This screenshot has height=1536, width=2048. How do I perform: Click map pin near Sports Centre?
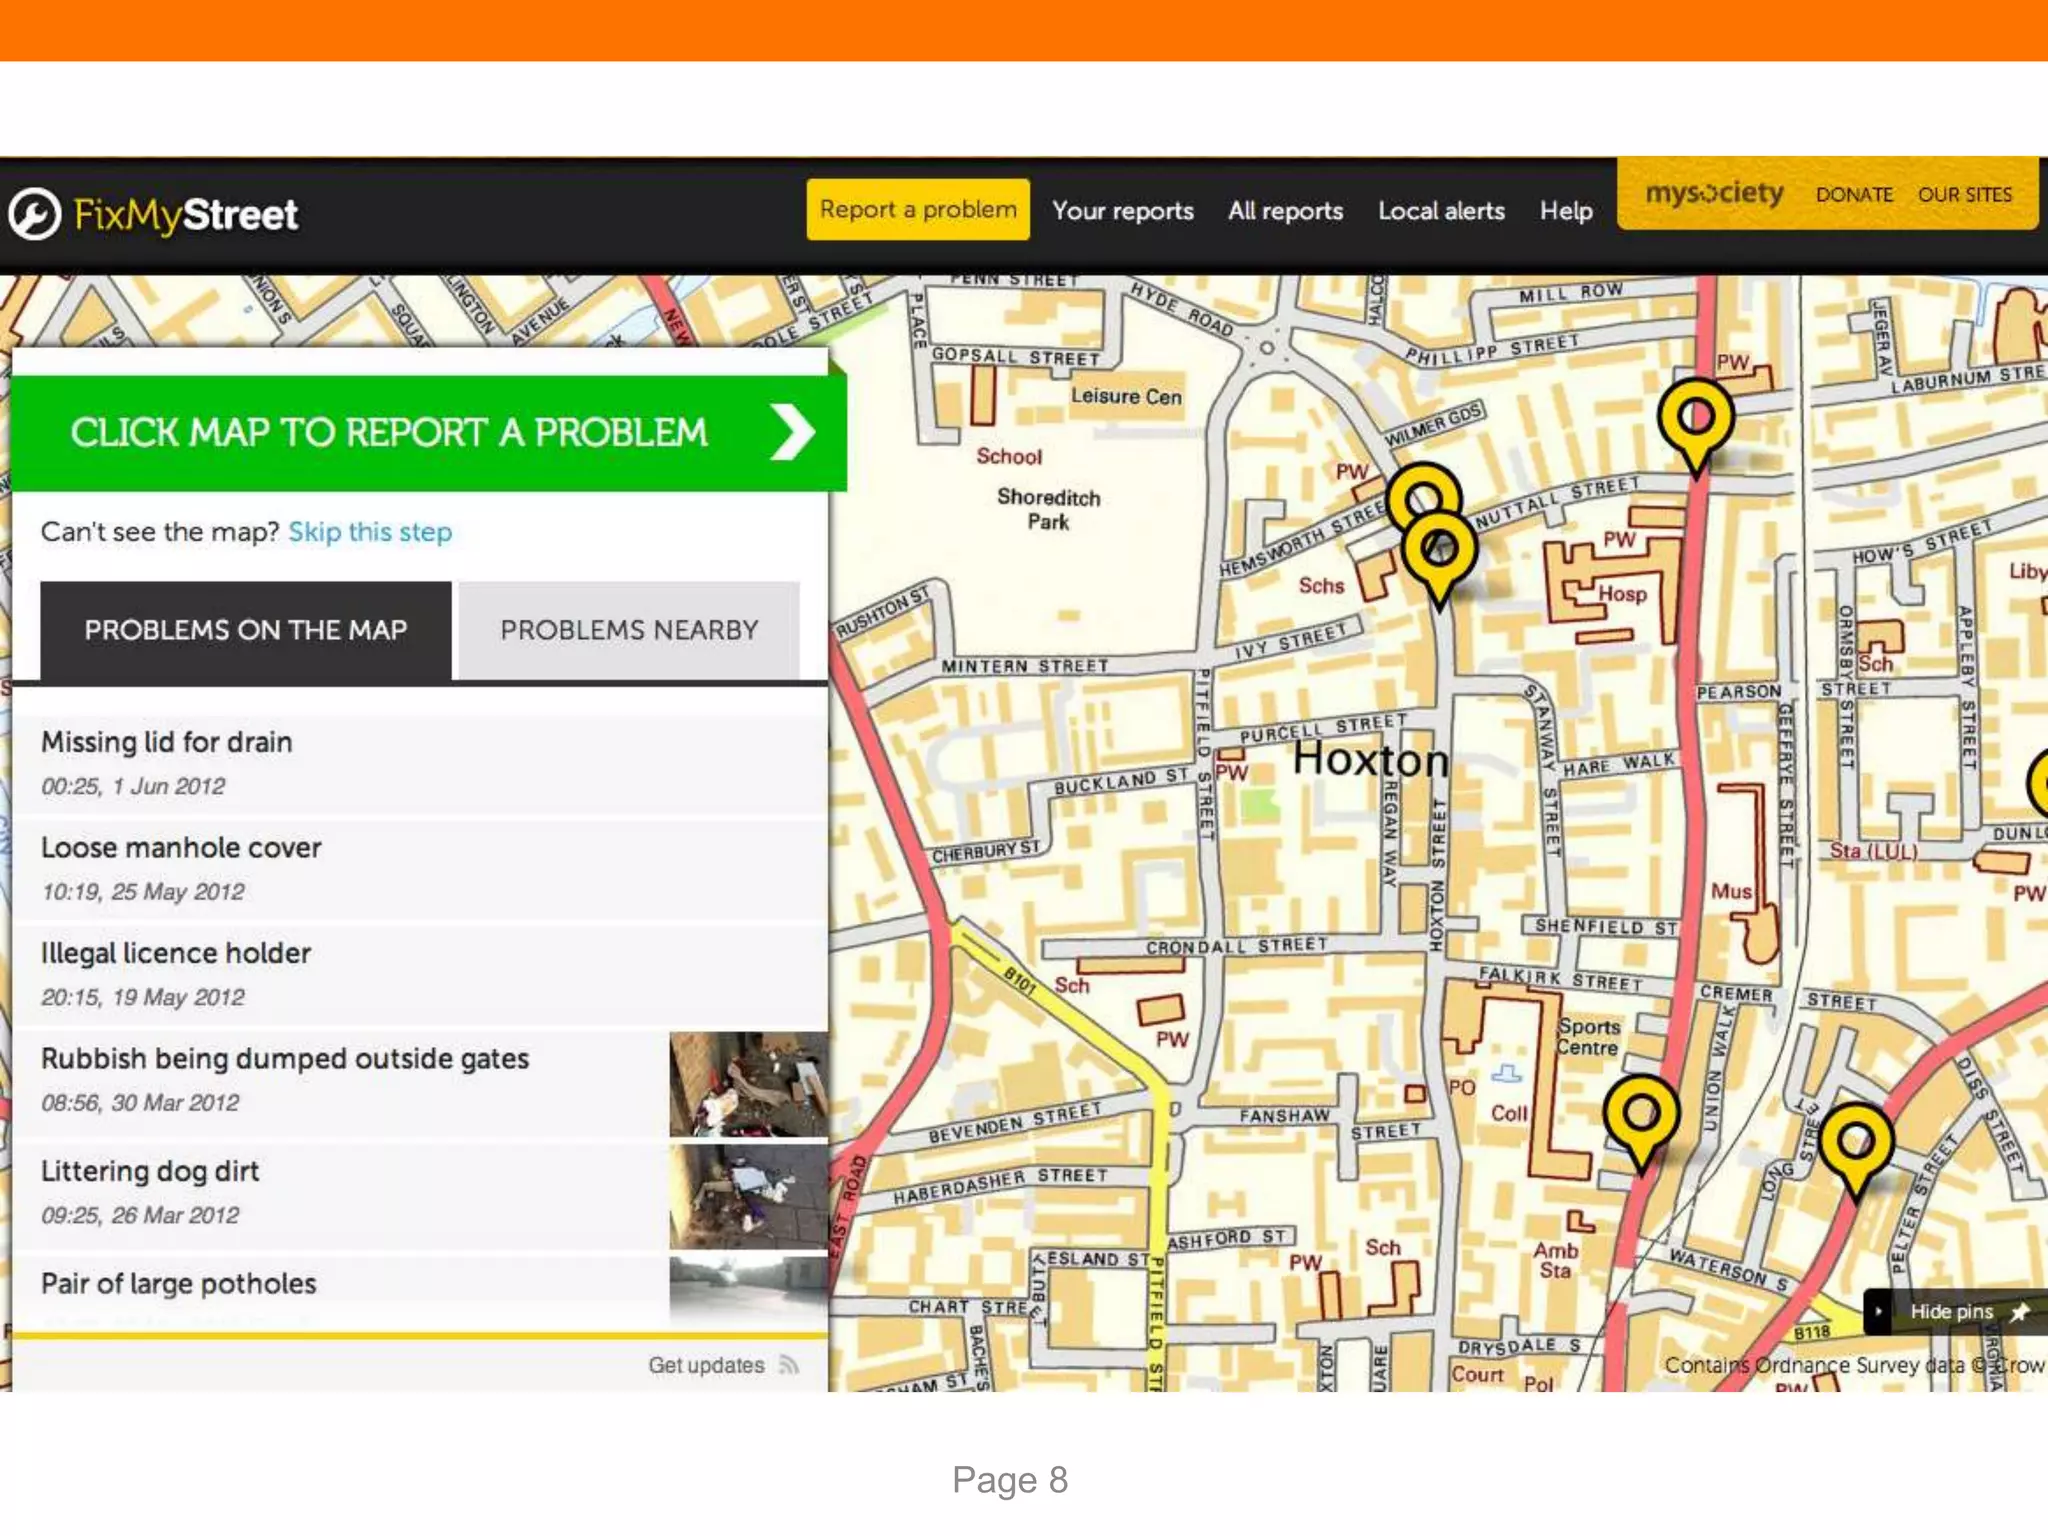click(1640, 1115)
